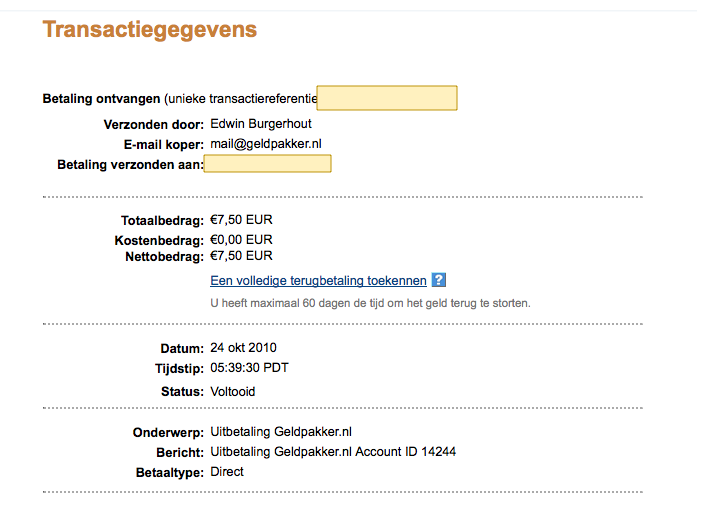Click the Kostenbedrag value €0,00 EUR
This screenshot has width=705, height=508.
tap(241, 240)
